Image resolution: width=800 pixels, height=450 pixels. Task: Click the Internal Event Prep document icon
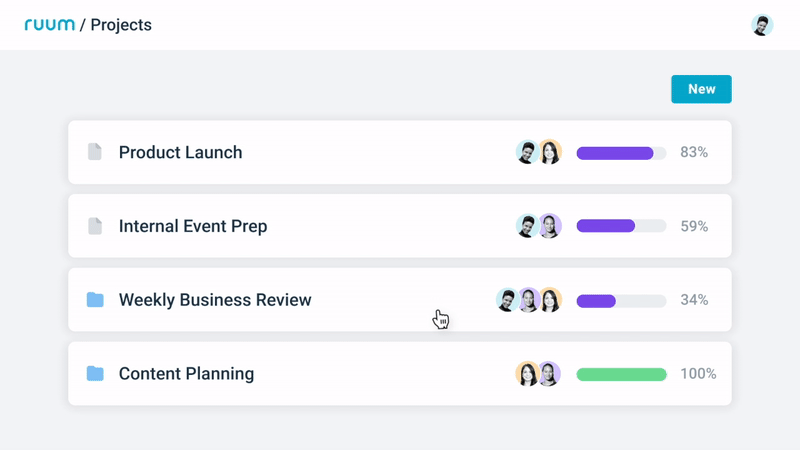pos(95,226)
